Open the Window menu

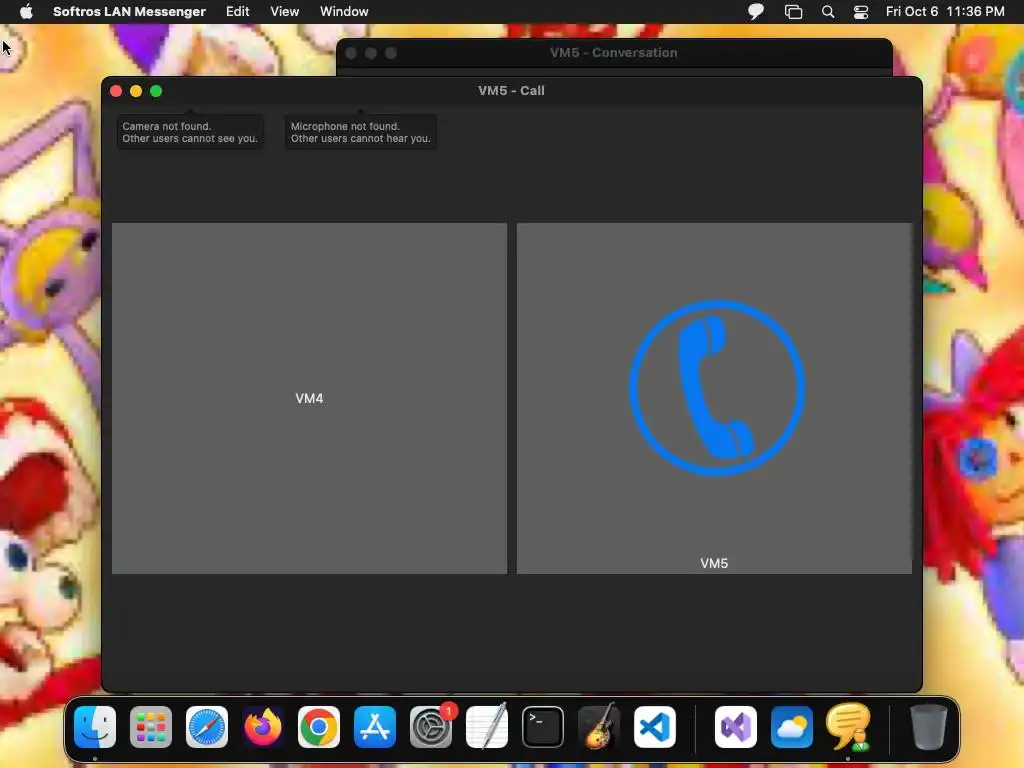(x=344, y=11)
